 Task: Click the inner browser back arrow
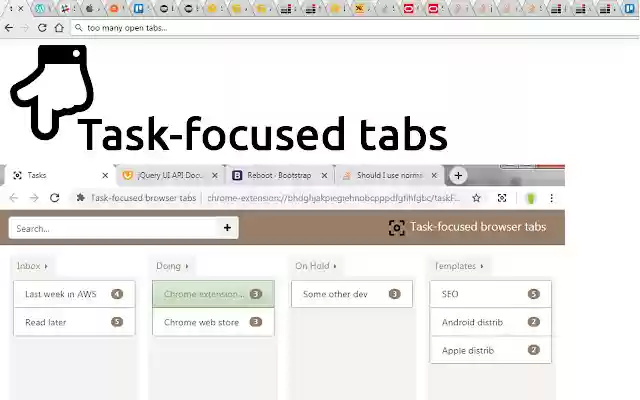[13, 198]
